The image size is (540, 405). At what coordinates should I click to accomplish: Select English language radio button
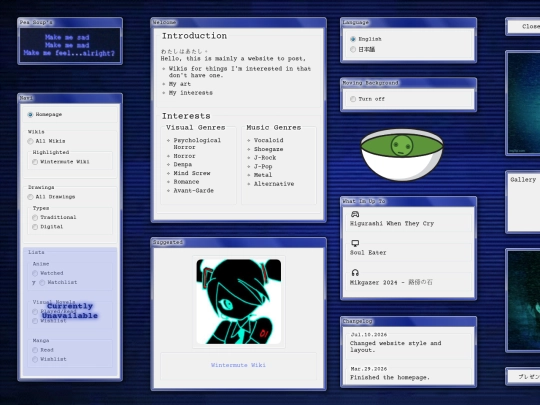[353, 39]
